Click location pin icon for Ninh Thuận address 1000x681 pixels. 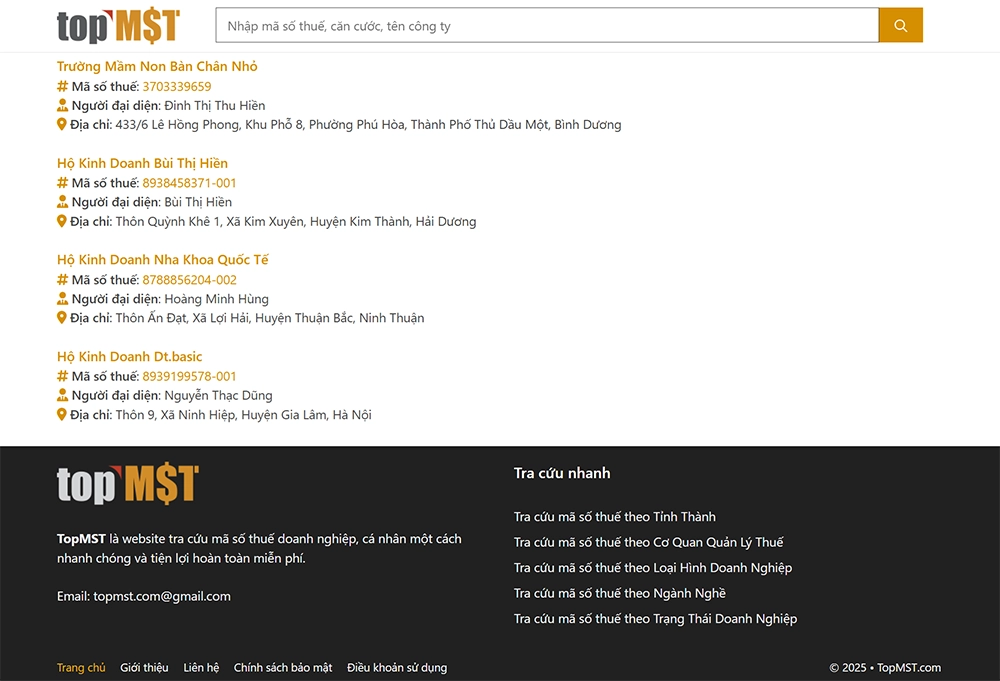(x=62, y=318)
